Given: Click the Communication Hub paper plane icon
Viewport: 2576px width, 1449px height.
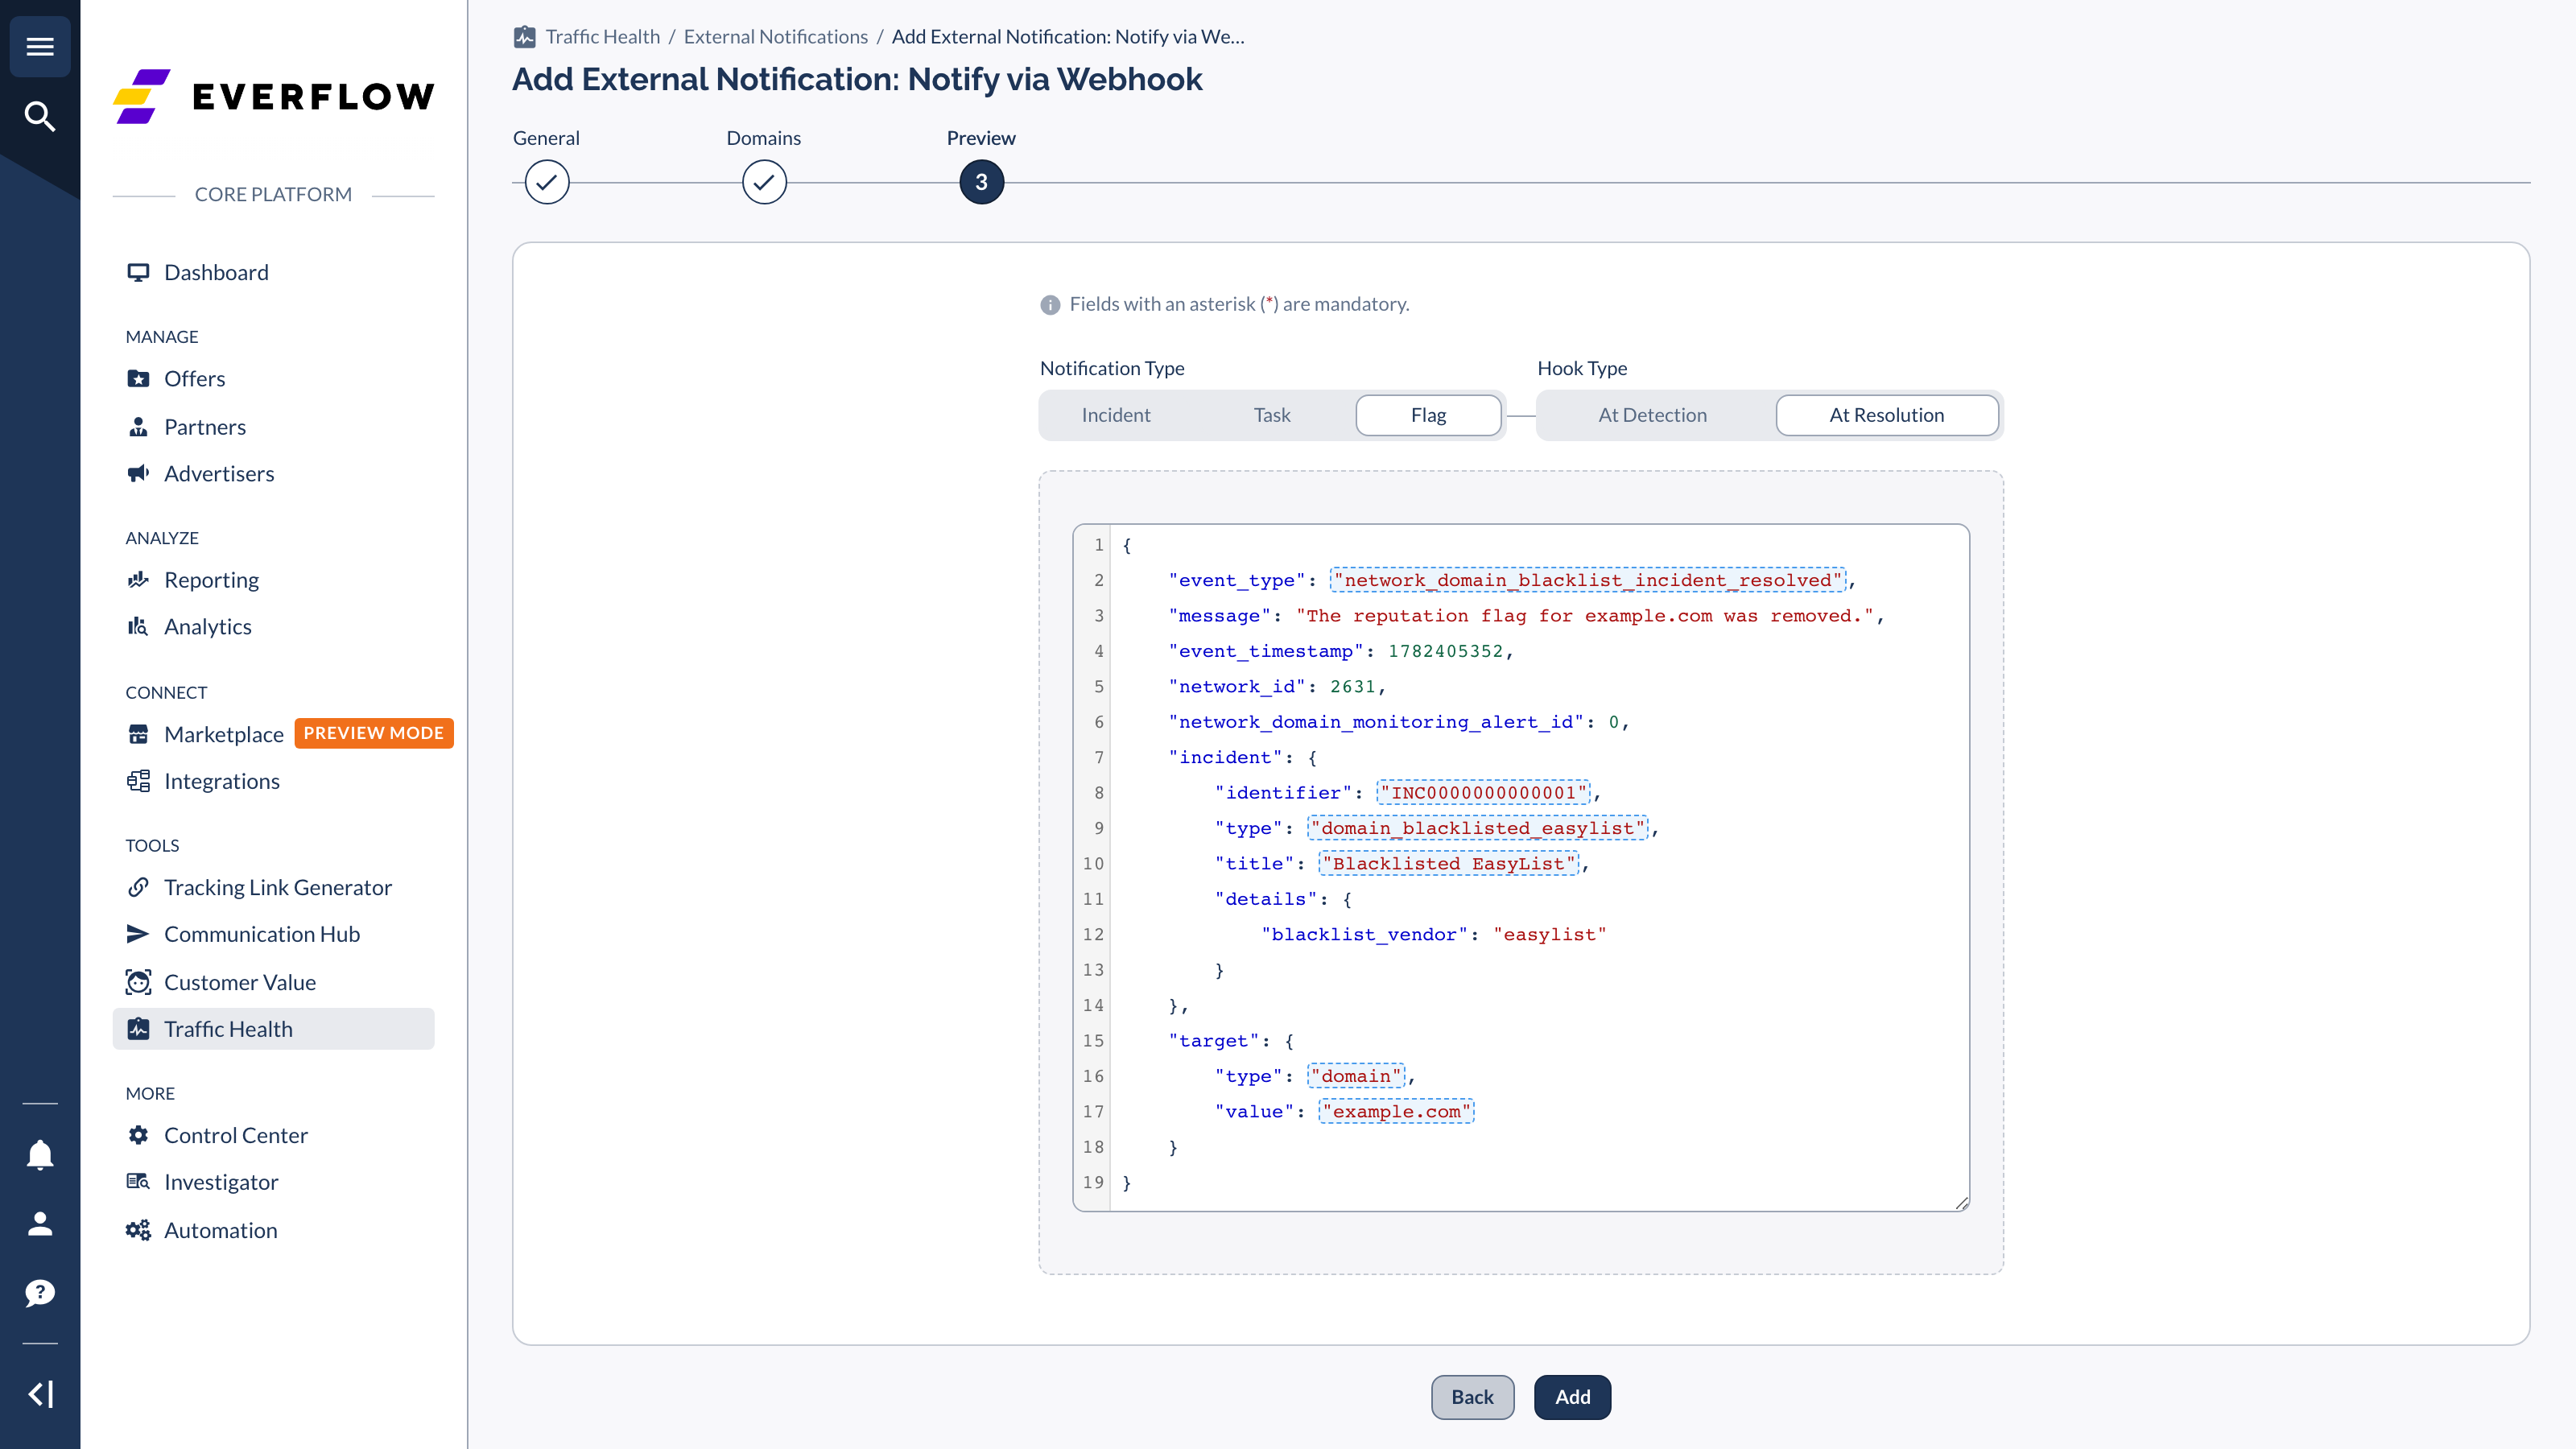Looking at the screenshot, I should click(x=138, y=934).
